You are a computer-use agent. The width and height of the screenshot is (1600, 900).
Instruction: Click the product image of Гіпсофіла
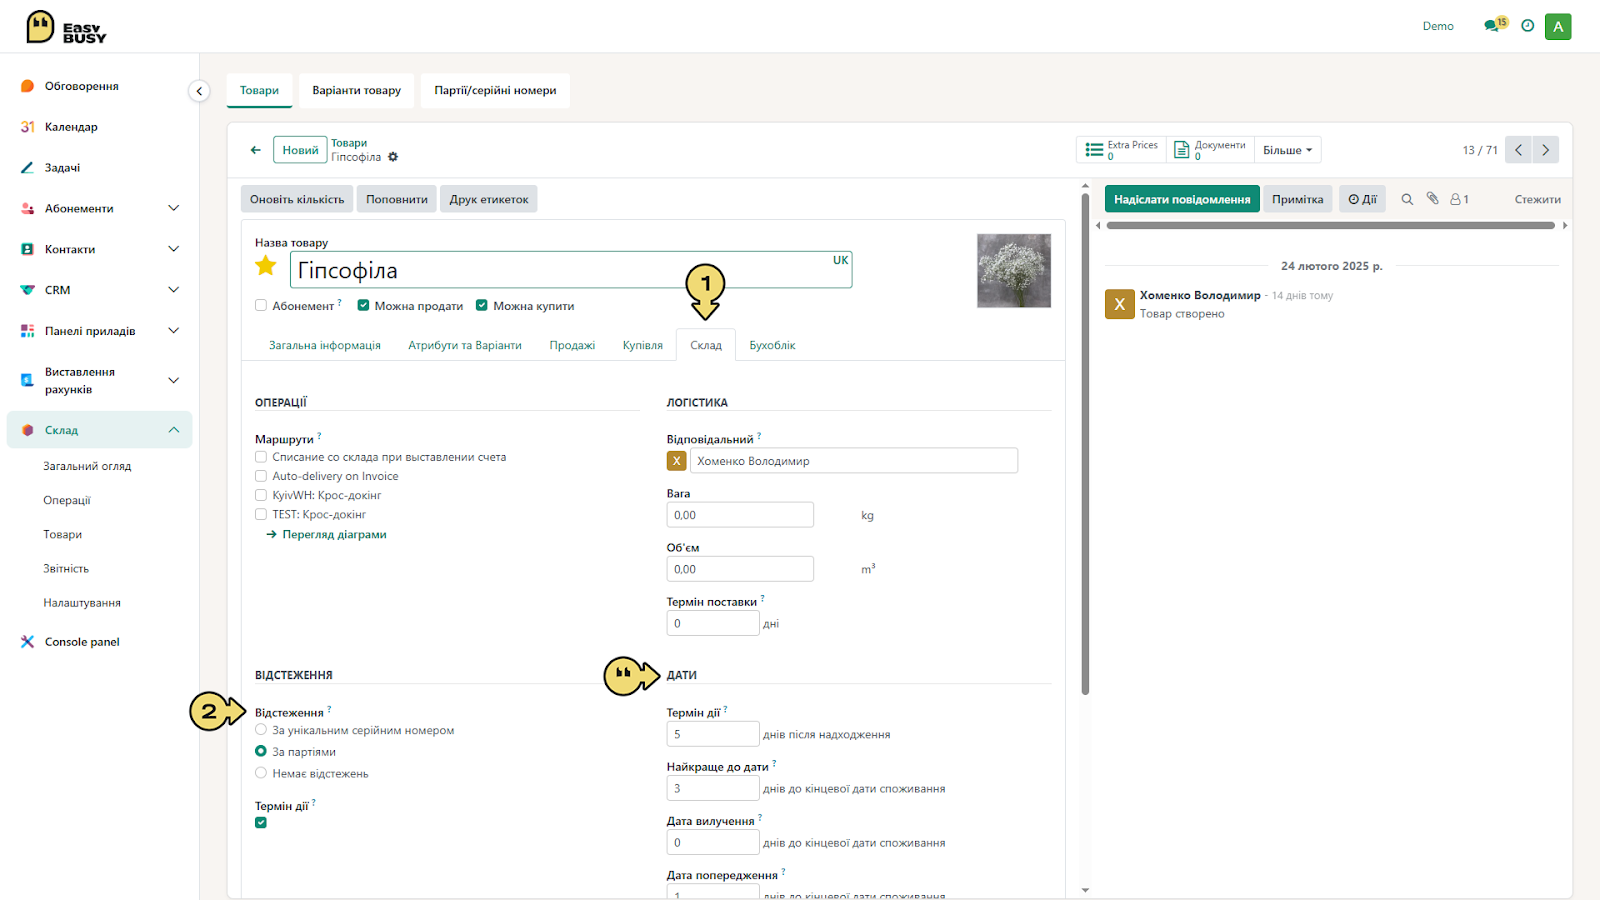tap(1014, 271)
